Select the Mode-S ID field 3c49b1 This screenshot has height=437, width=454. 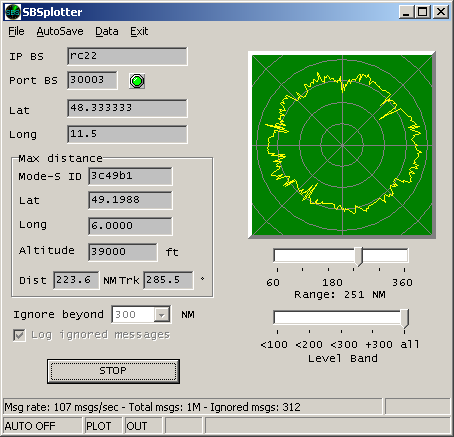coord(130,176)
